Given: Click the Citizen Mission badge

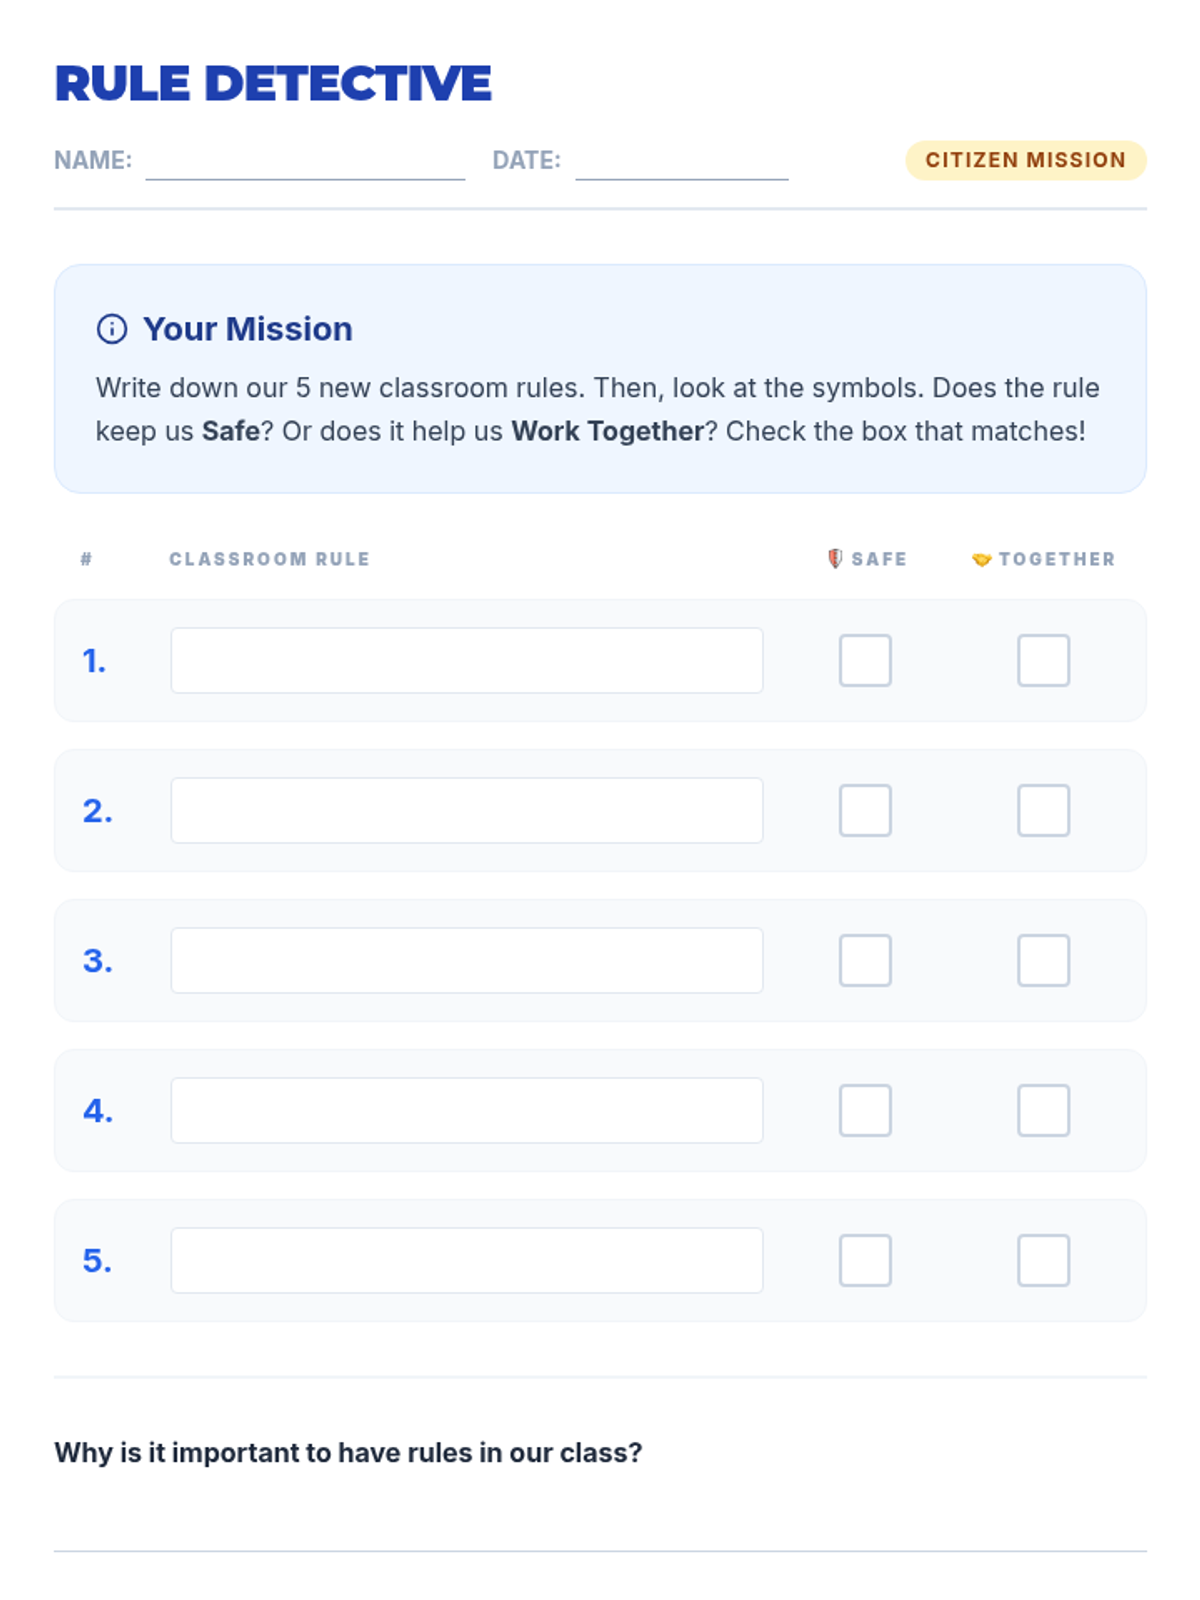Looking at the screenshot, I should pyautogui.click(x=1025, y=160).
